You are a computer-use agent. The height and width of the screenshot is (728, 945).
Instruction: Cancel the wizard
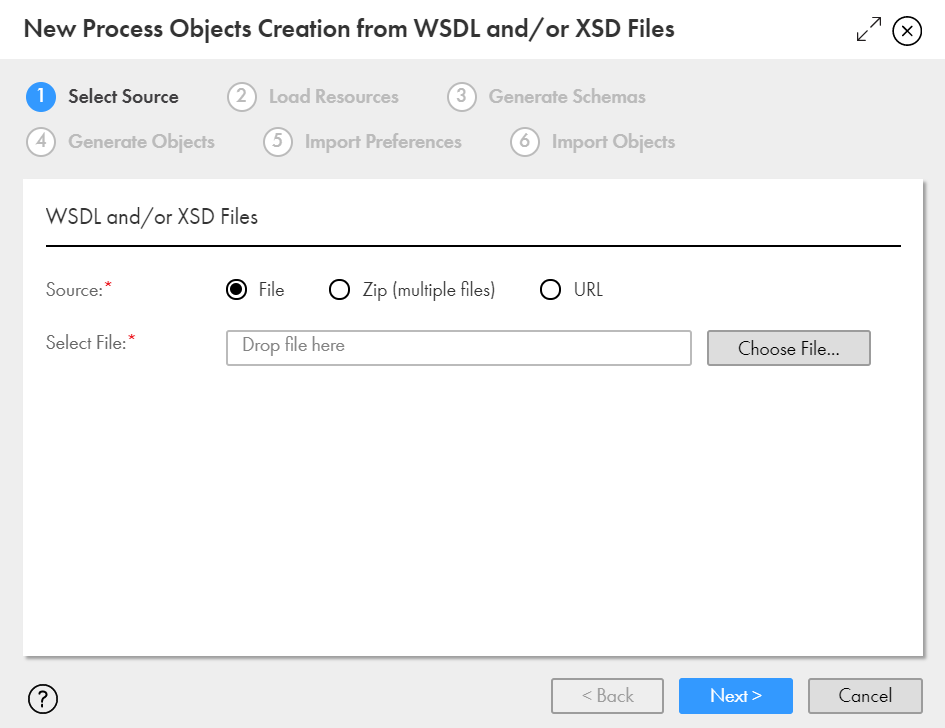coord(865,695)
